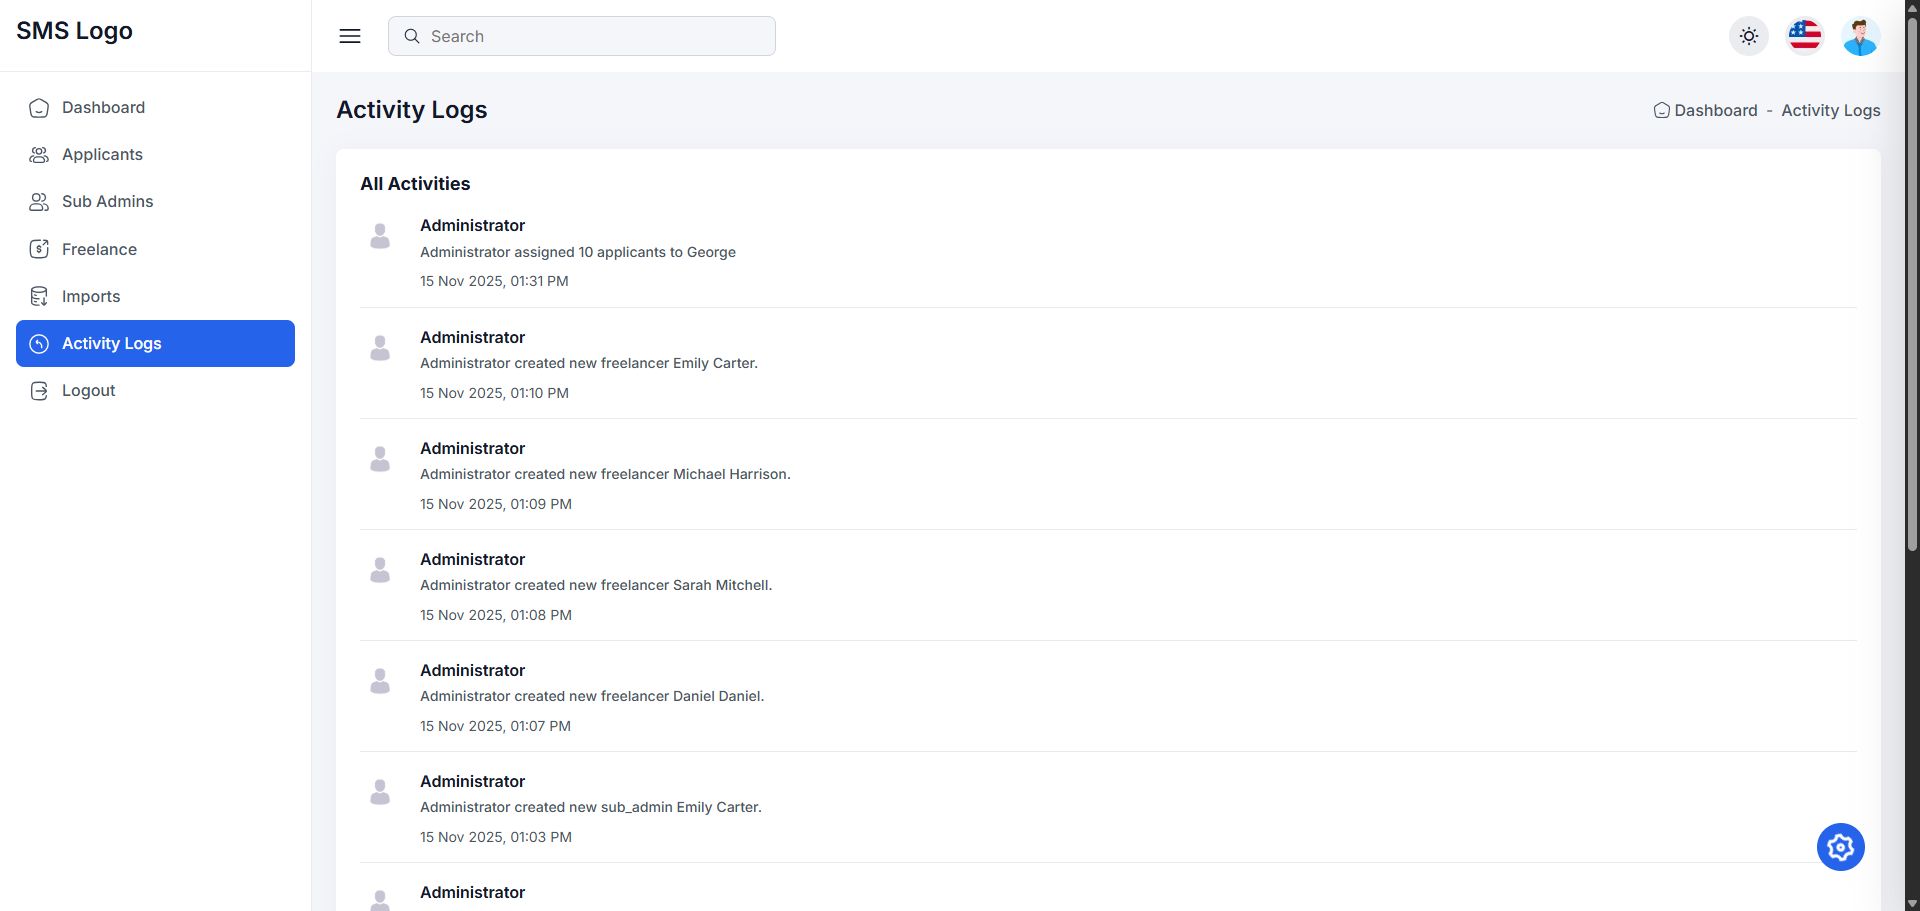Click the SMS Logo brand link
Screen dimensions: 1920x911
click(75, 31)
